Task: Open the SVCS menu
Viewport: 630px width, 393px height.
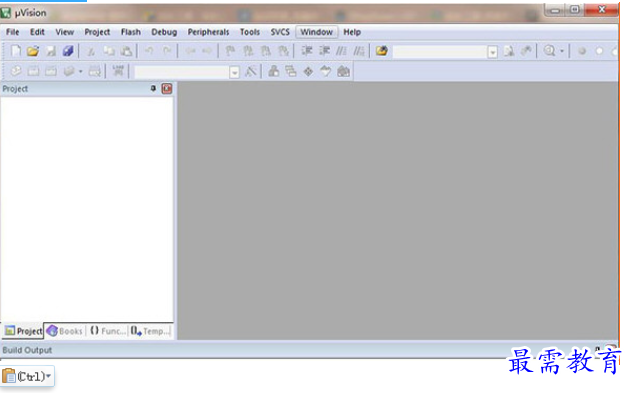Action: pyautogui.click(x=280, y=32)
